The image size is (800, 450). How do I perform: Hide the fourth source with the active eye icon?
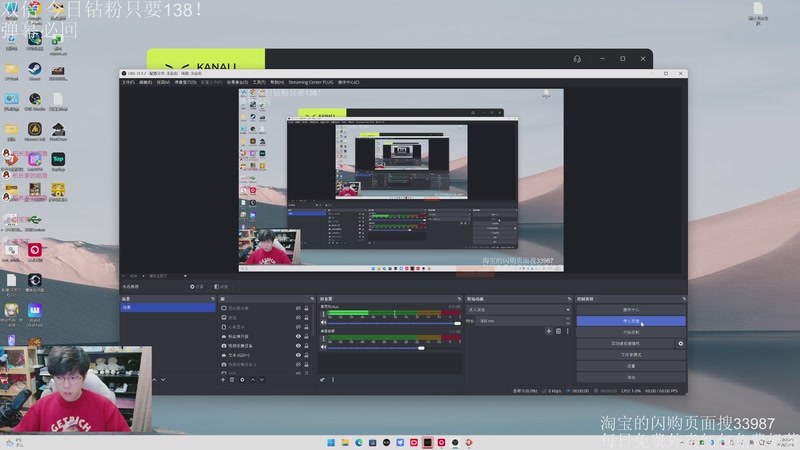(x=298, y=336)
